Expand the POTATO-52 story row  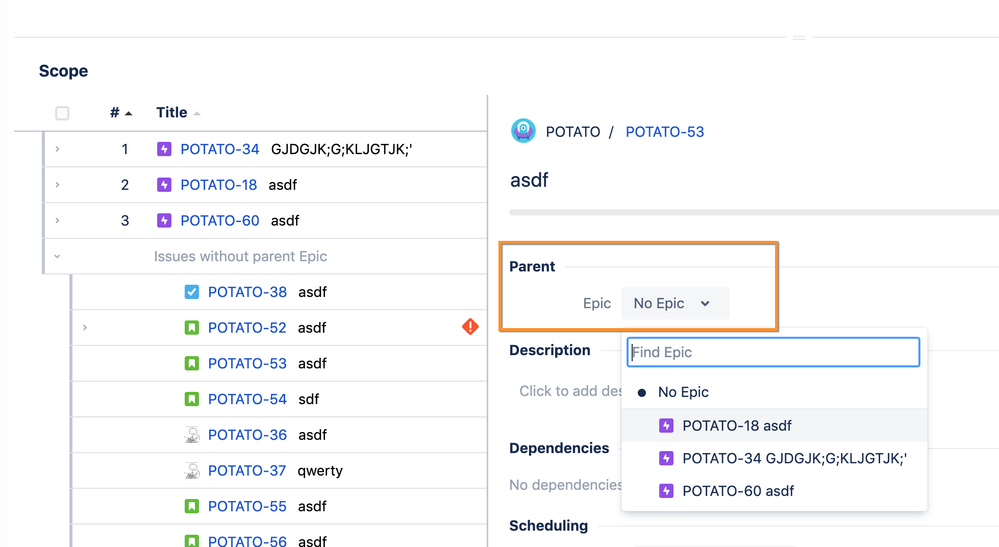pos(85,327)
